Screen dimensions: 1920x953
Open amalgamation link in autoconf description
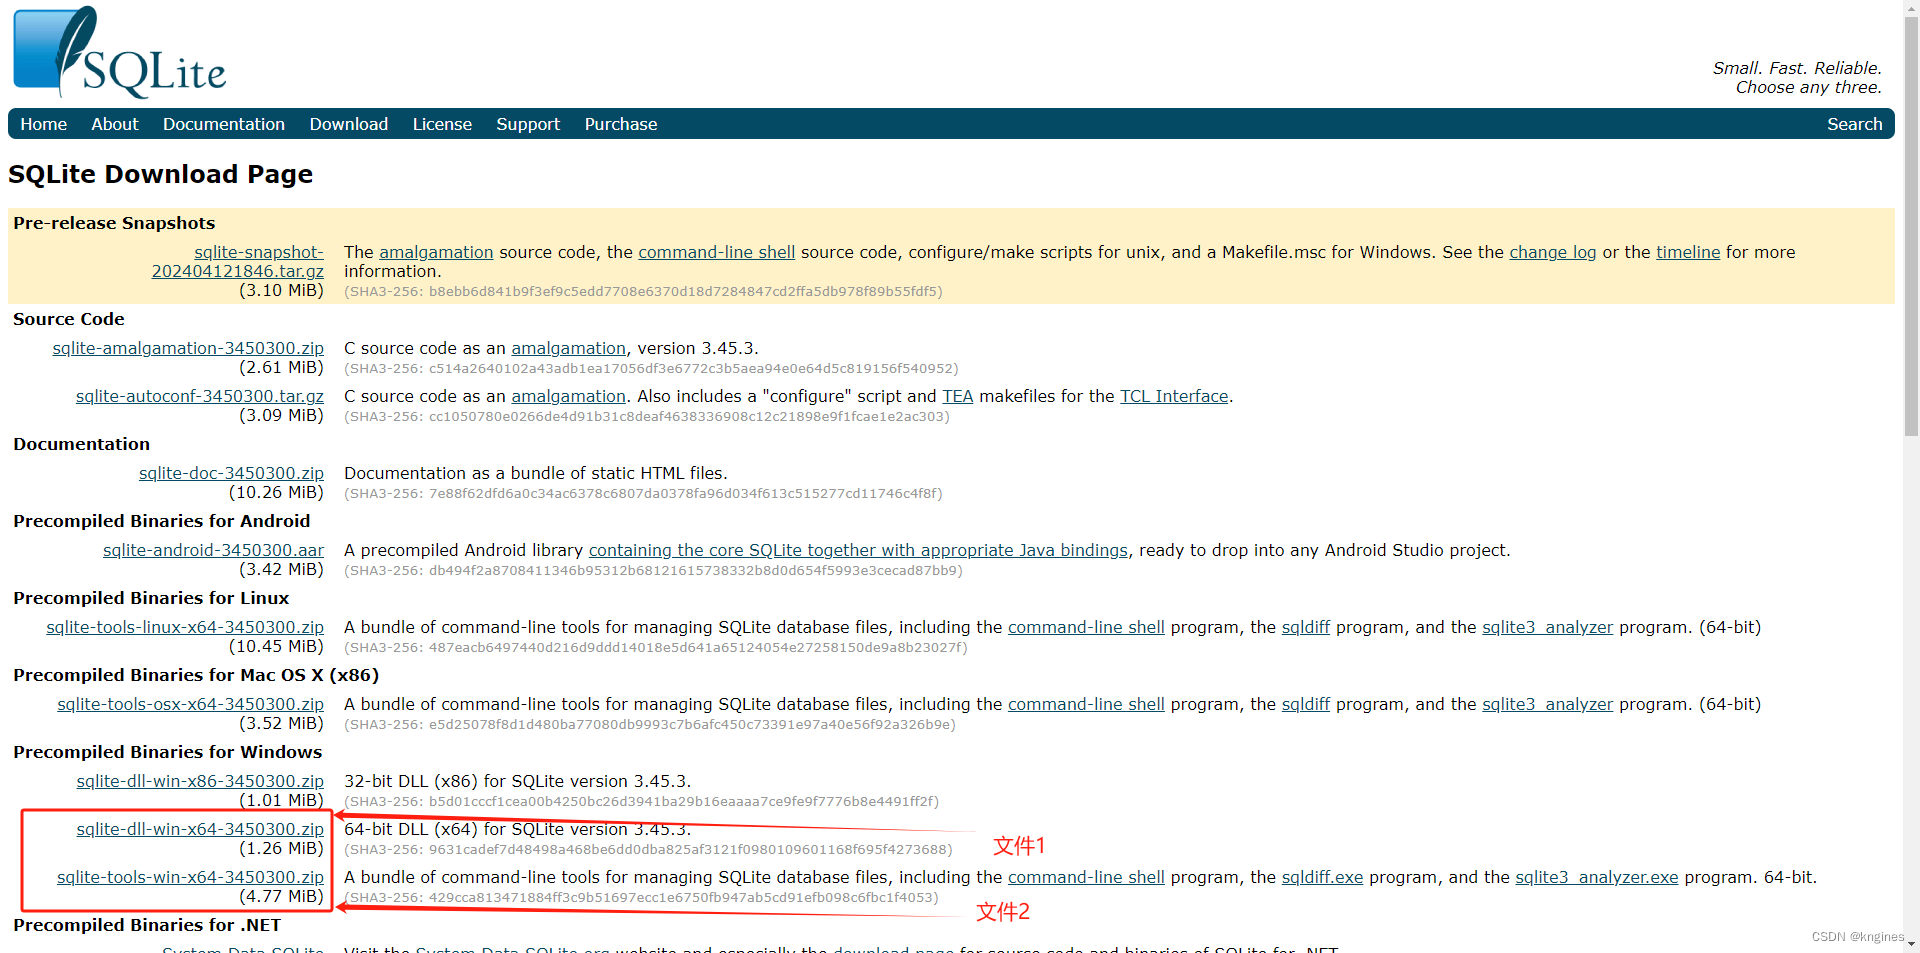click(569, 396)
